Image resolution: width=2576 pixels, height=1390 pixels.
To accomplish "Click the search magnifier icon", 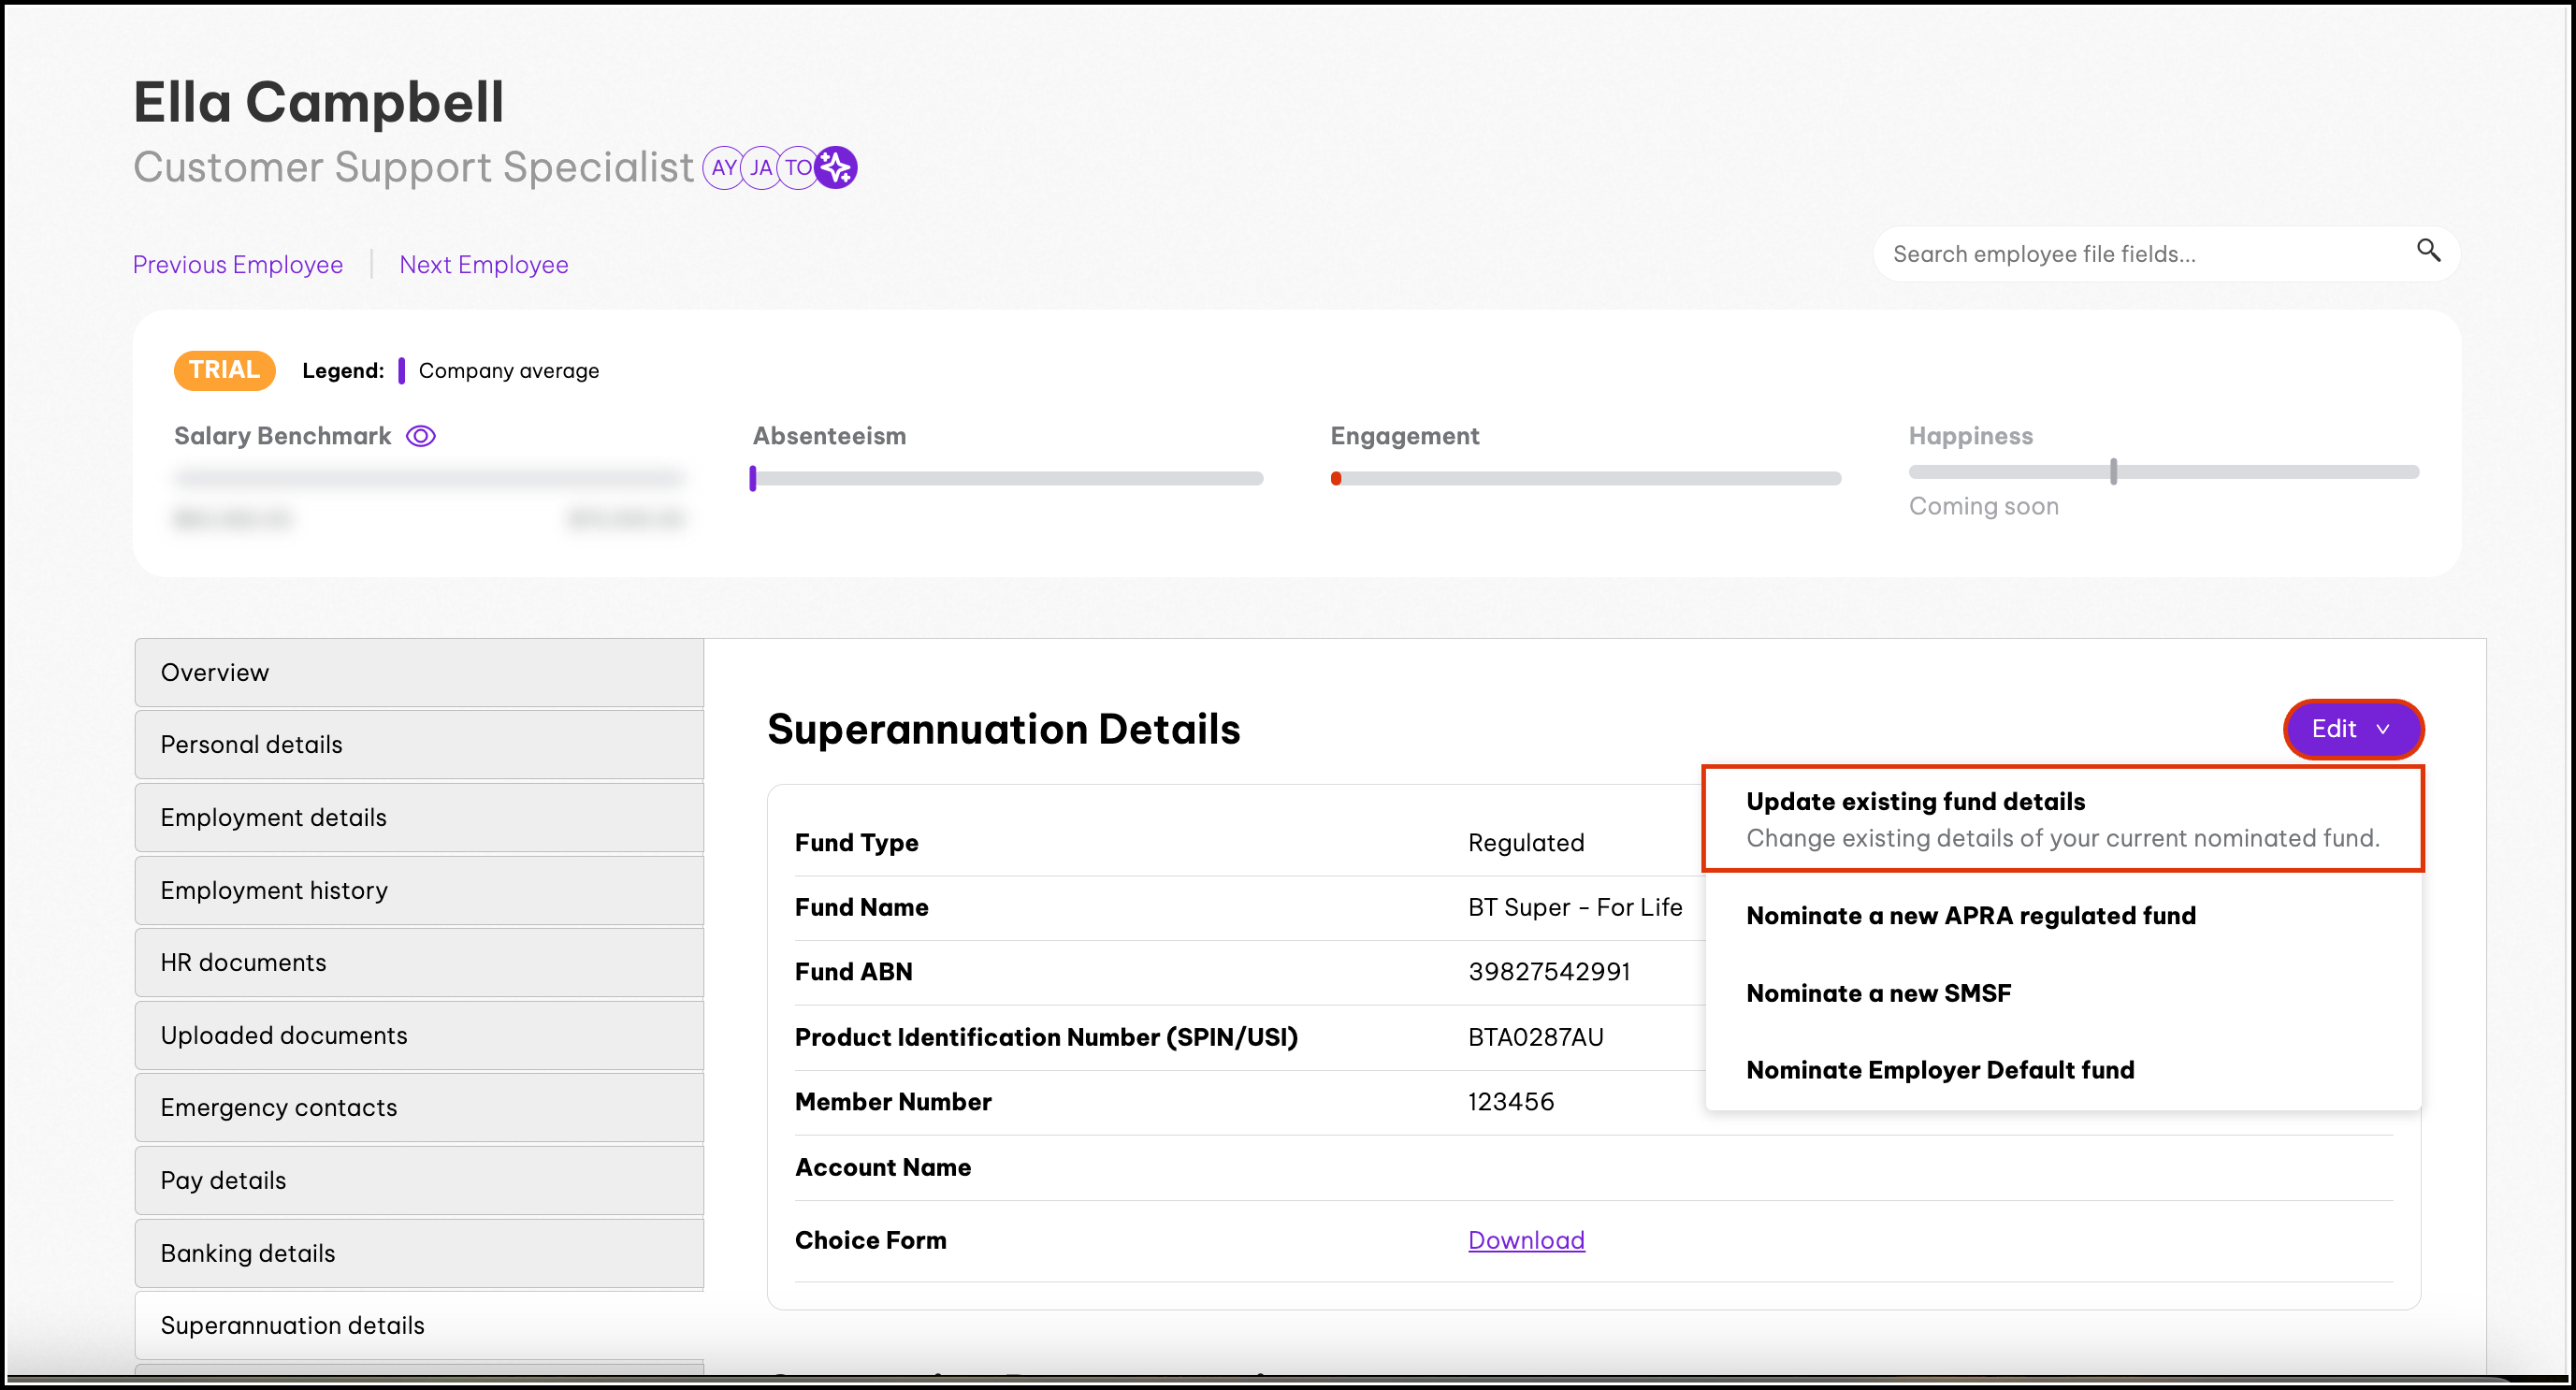I will pyautogui.click(x=2428, y=251).
